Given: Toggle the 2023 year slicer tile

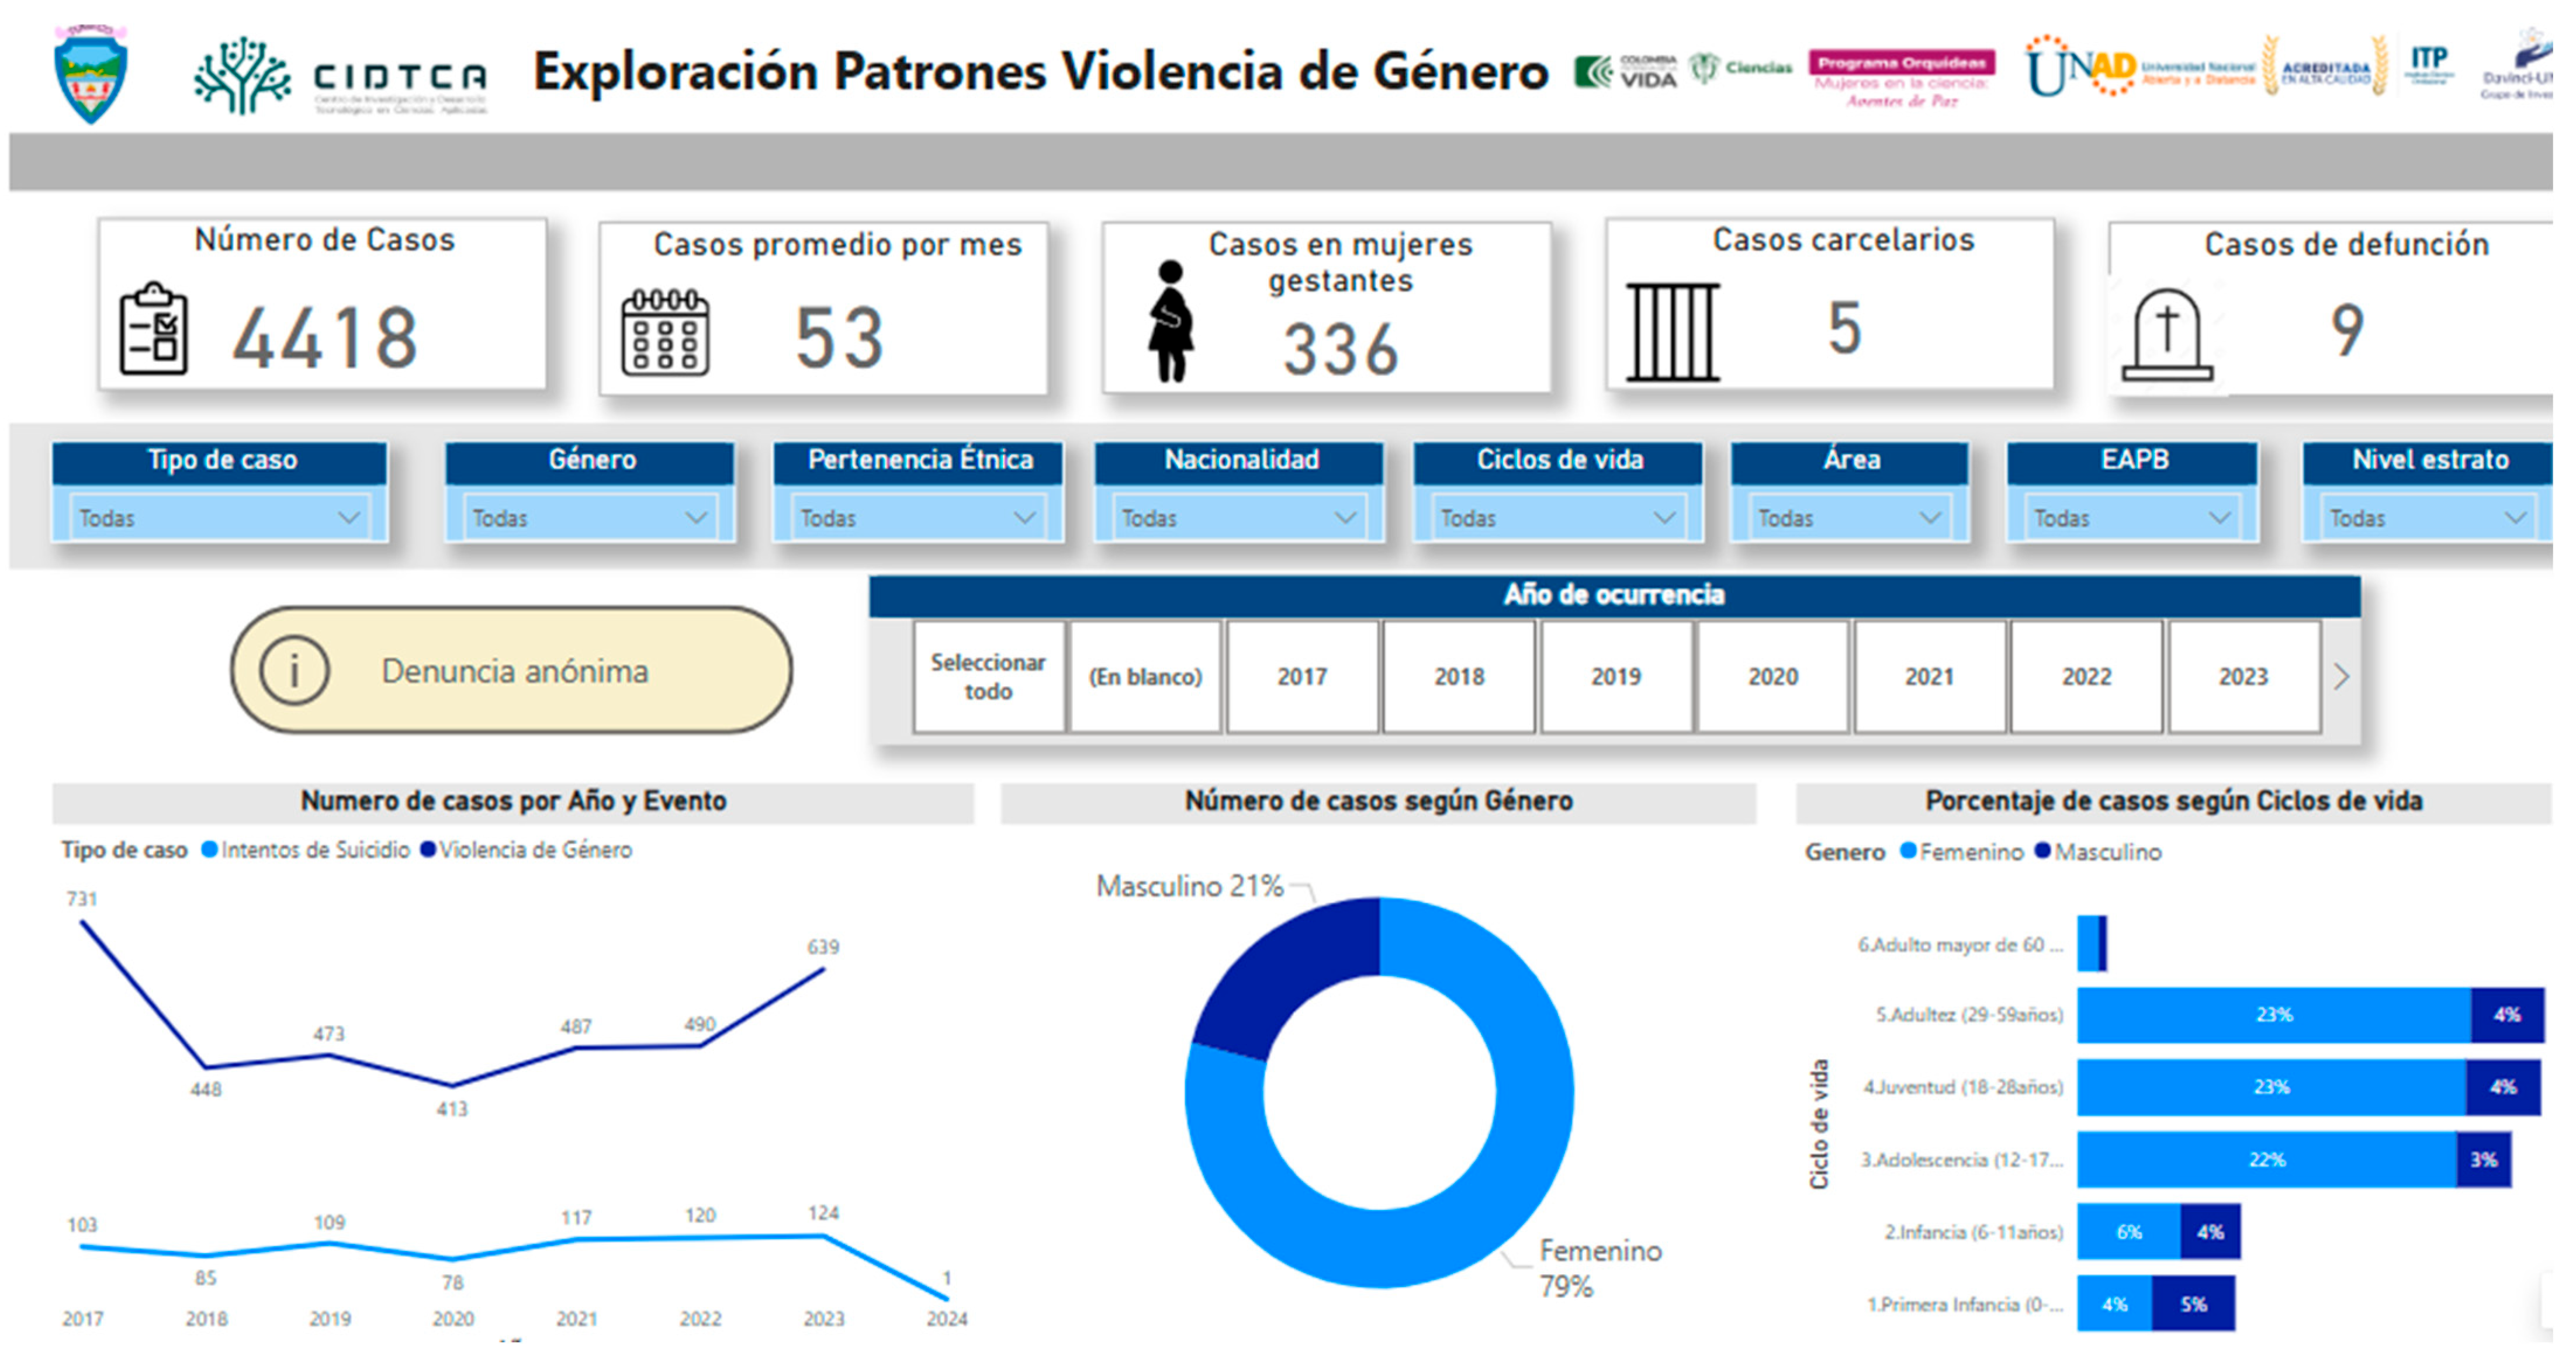Looking at the screenshot, I should [2243, 677].
